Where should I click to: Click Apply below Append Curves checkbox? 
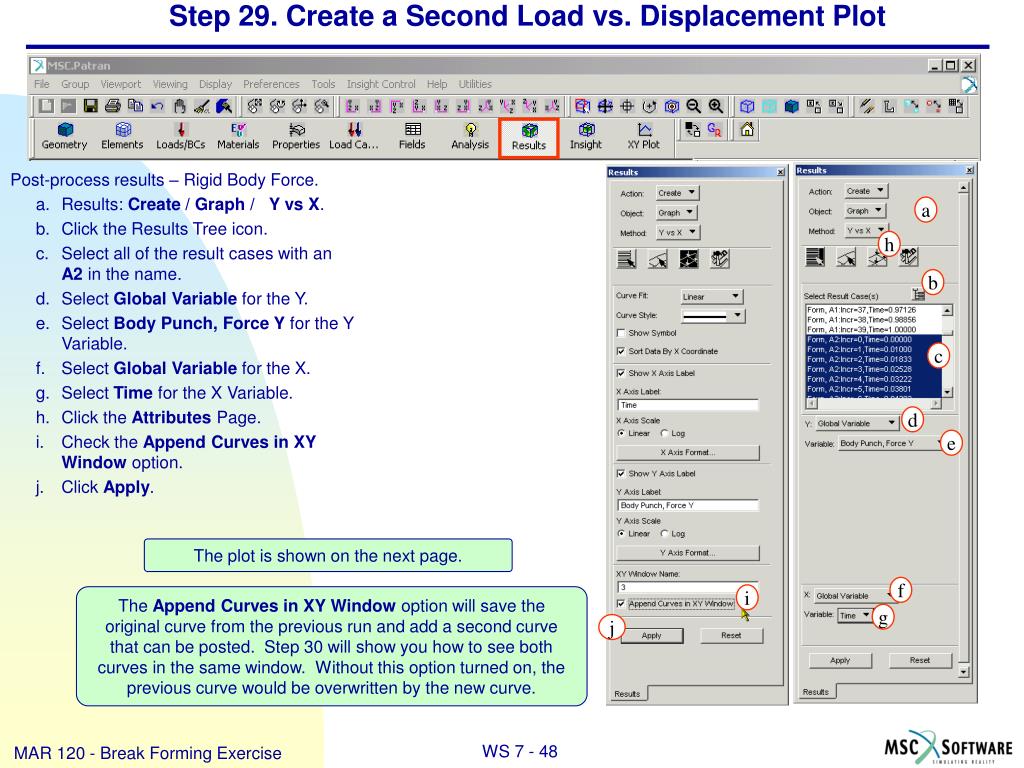pyautogui.click(x=652, y=635)
